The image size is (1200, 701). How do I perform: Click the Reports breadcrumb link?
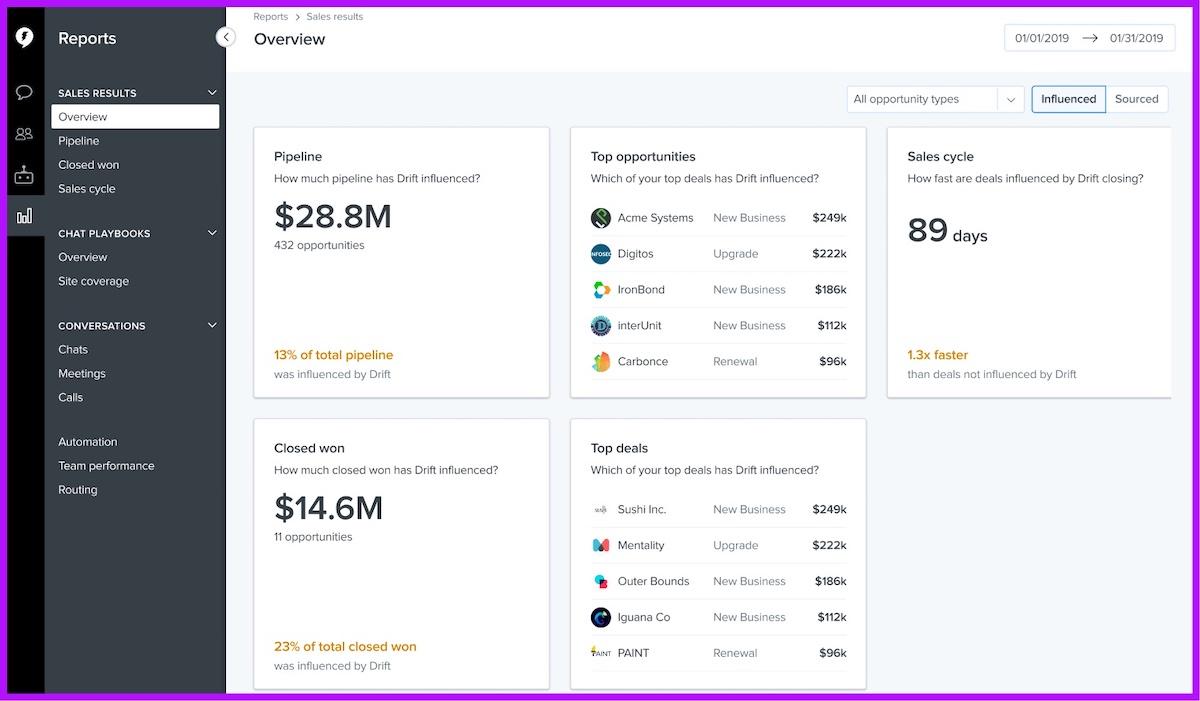(x=270, y=17)
